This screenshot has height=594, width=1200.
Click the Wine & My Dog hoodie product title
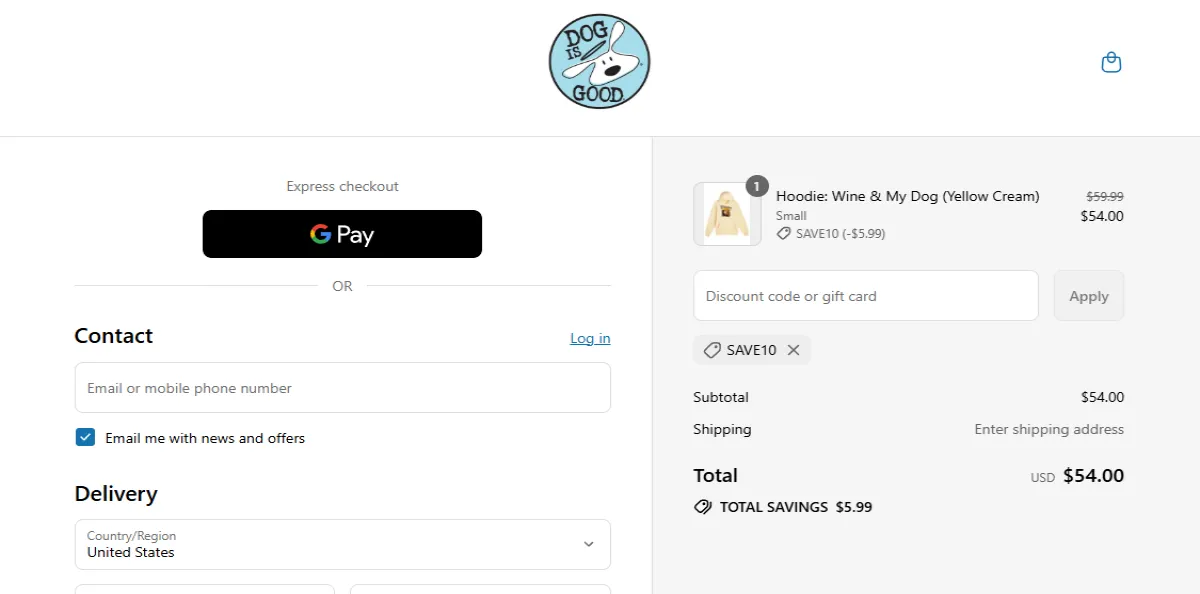907,196
